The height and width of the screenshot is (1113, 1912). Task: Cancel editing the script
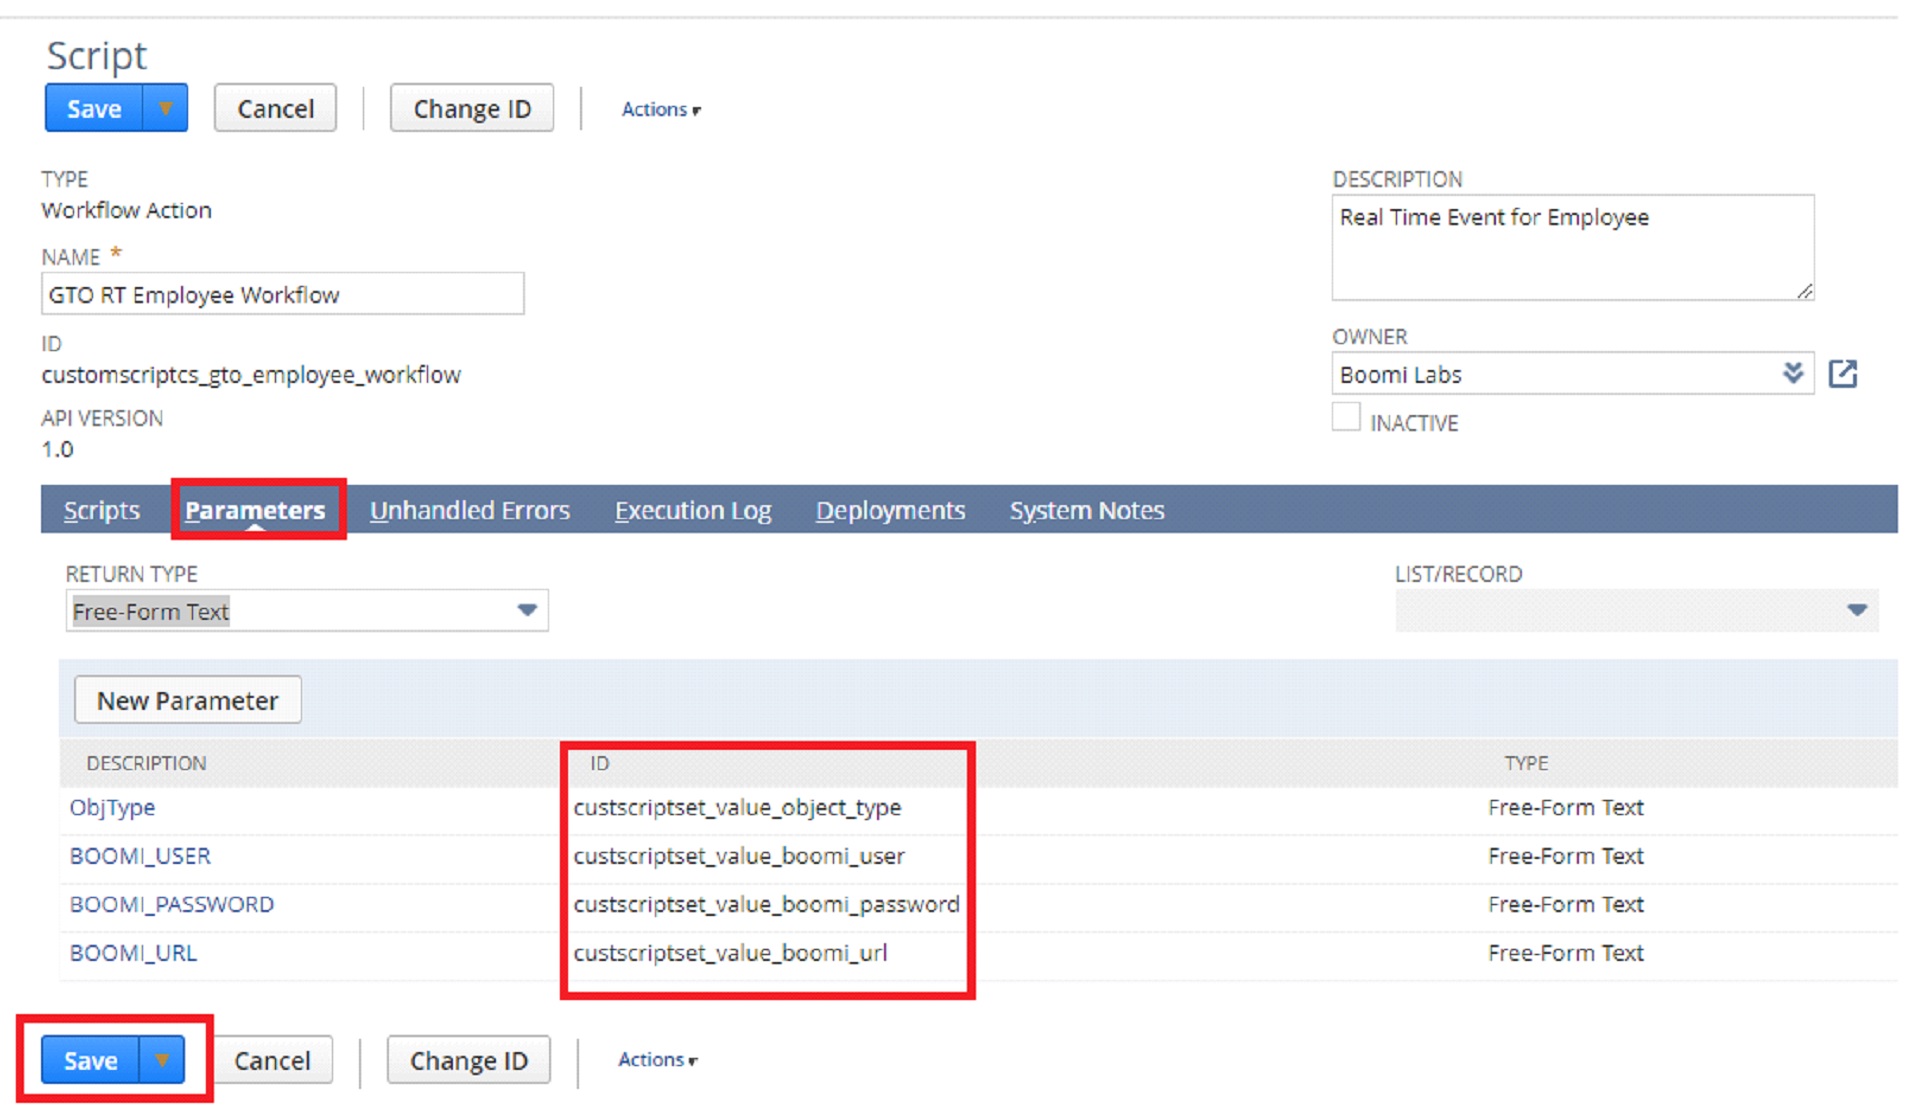tap(274, 107)
